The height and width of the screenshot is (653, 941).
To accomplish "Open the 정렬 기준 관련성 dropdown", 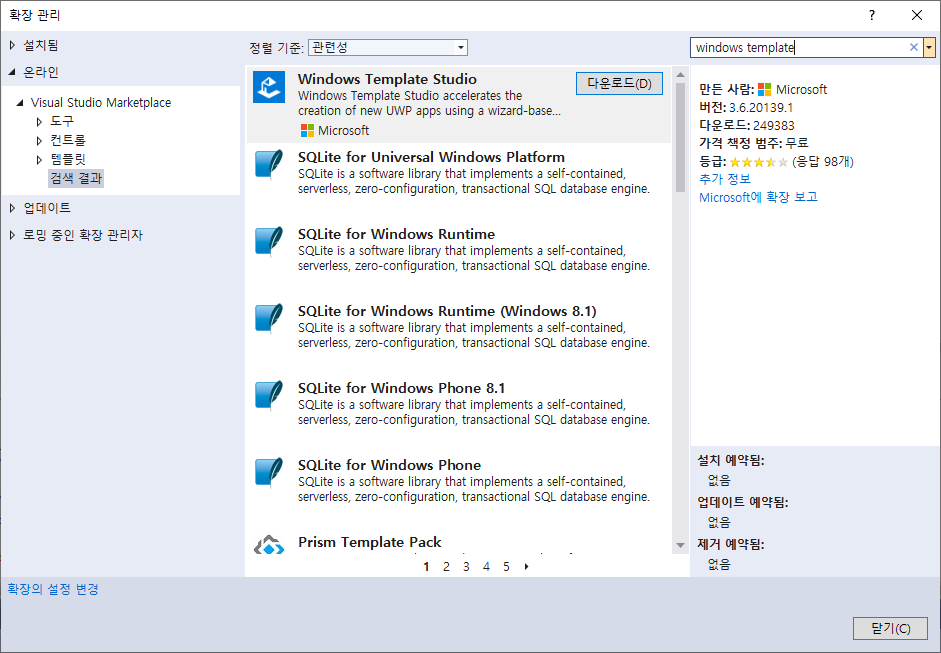I will (x=388, y=47).
